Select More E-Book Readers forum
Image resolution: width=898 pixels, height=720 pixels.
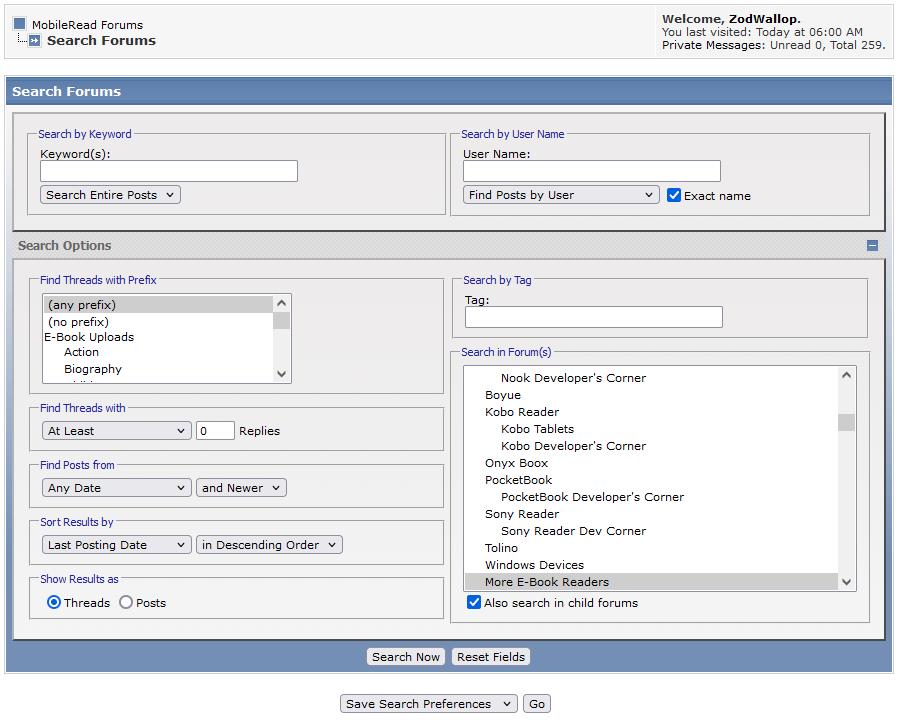pyautogui.click(x=651, y=581)
